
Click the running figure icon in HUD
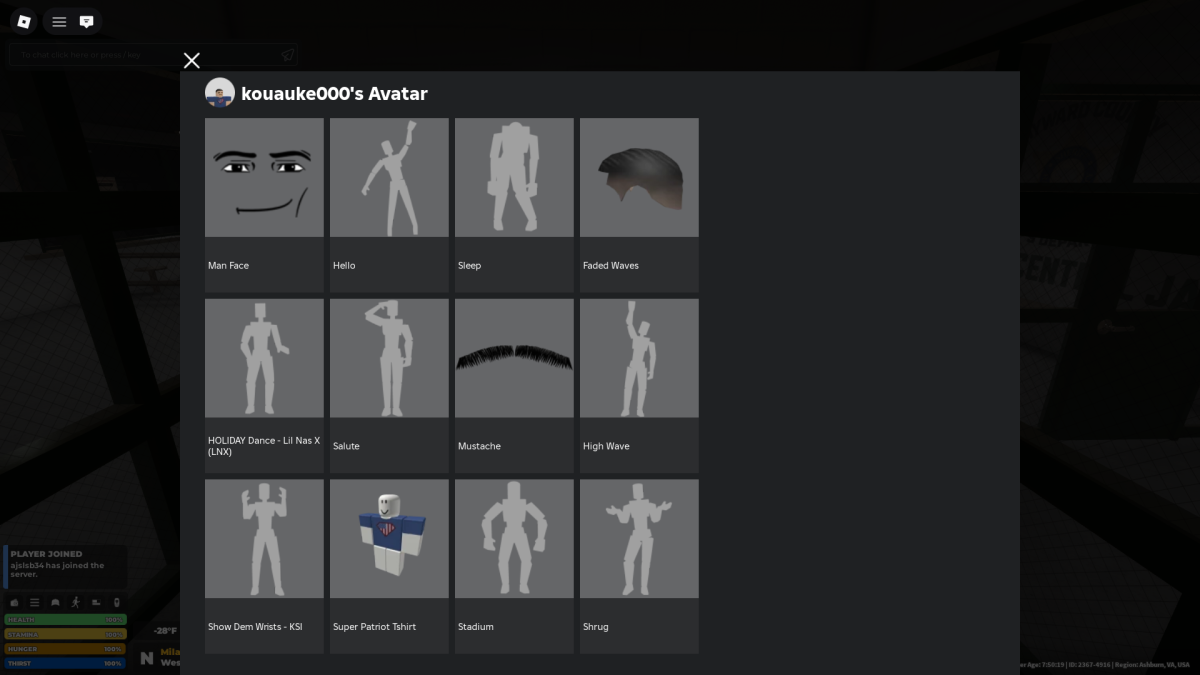(75, 602)
